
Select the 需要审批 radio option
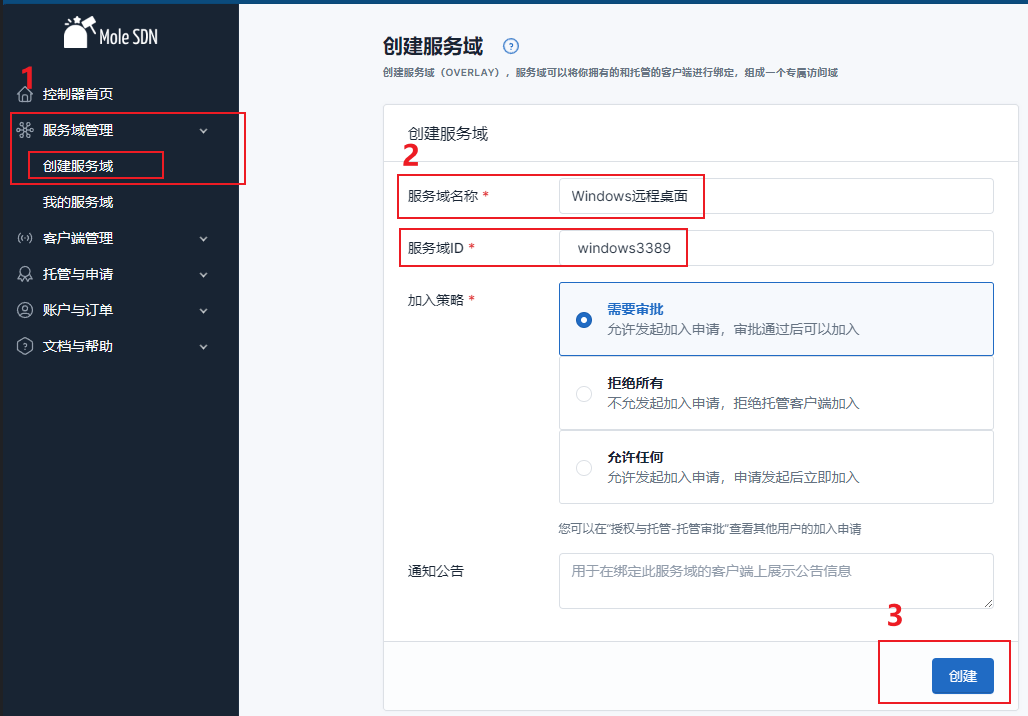pyautogui.click(x=584, y=320)
